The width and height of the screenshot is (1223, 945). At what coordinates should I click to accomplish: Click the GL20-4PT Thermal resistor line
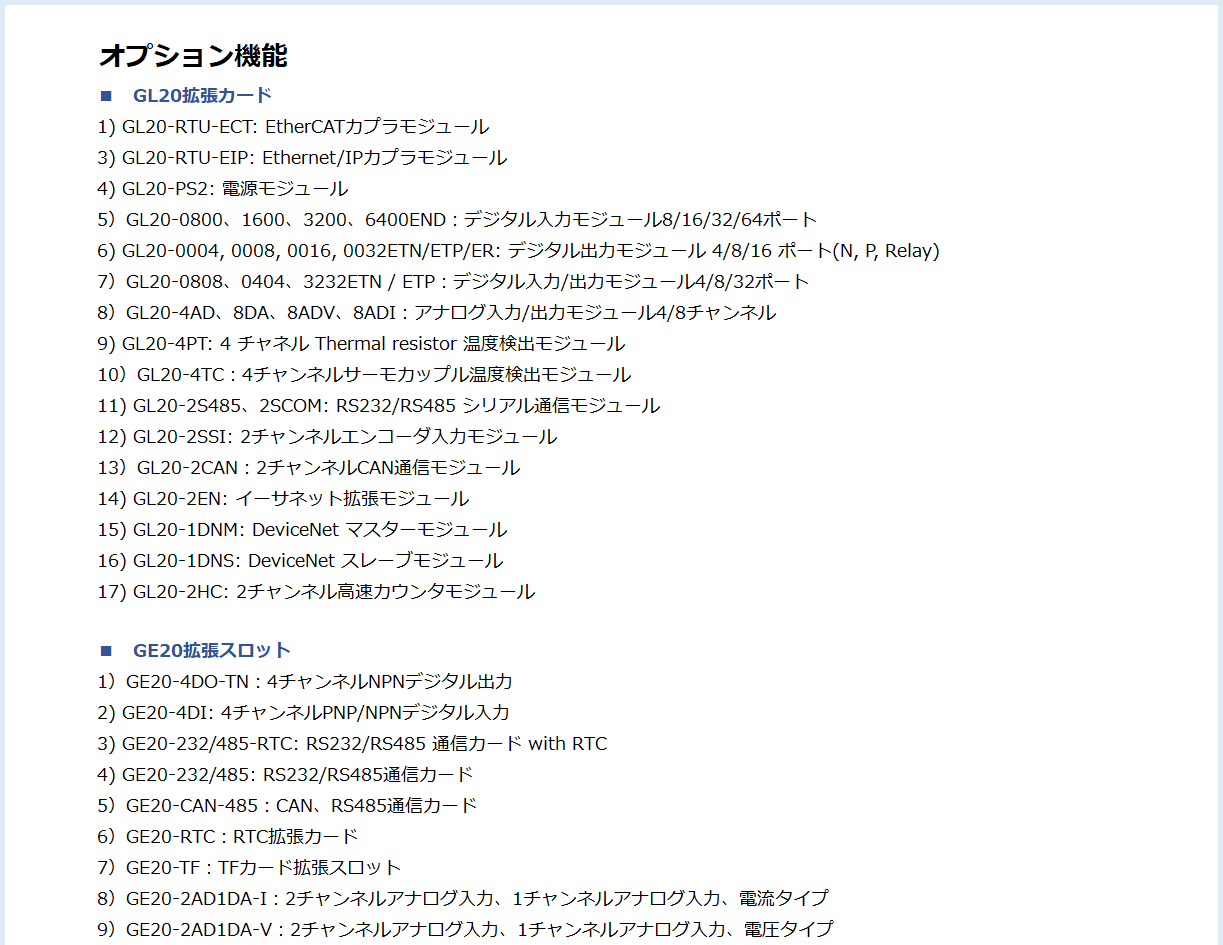(361, 344)
